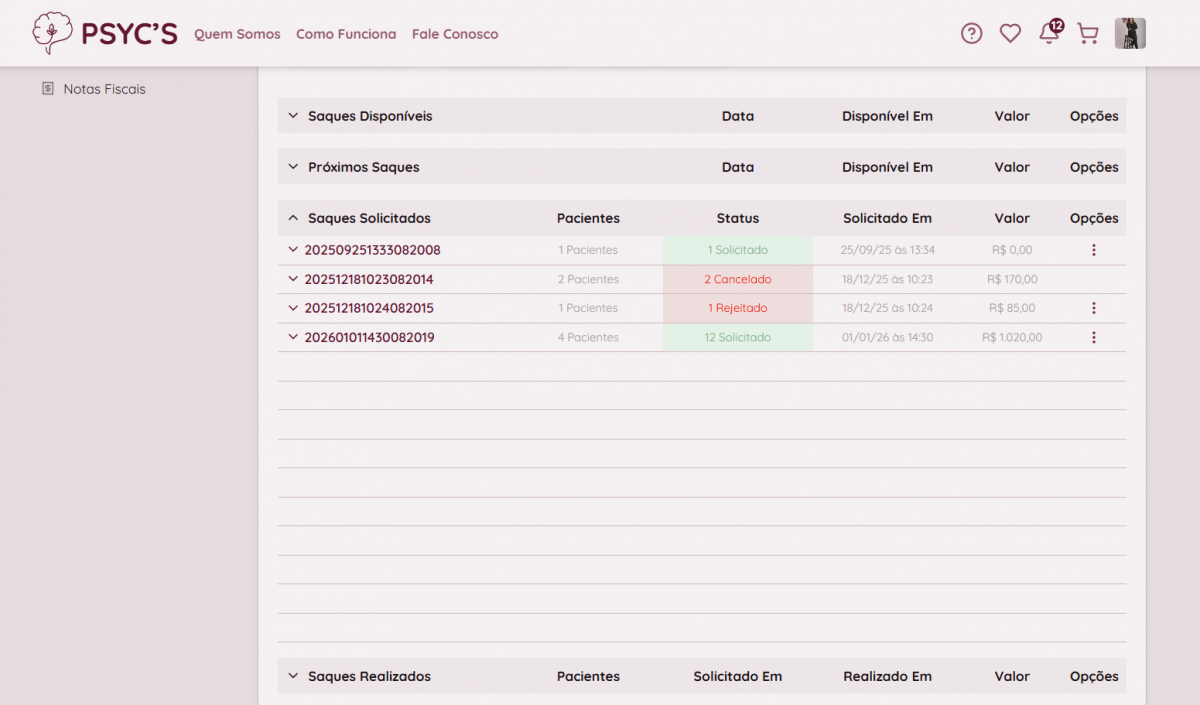The height and width of the screenshot is (705, 1200).
Task: Click the PSYC'S tree logo
Action: tap(53, 33)
